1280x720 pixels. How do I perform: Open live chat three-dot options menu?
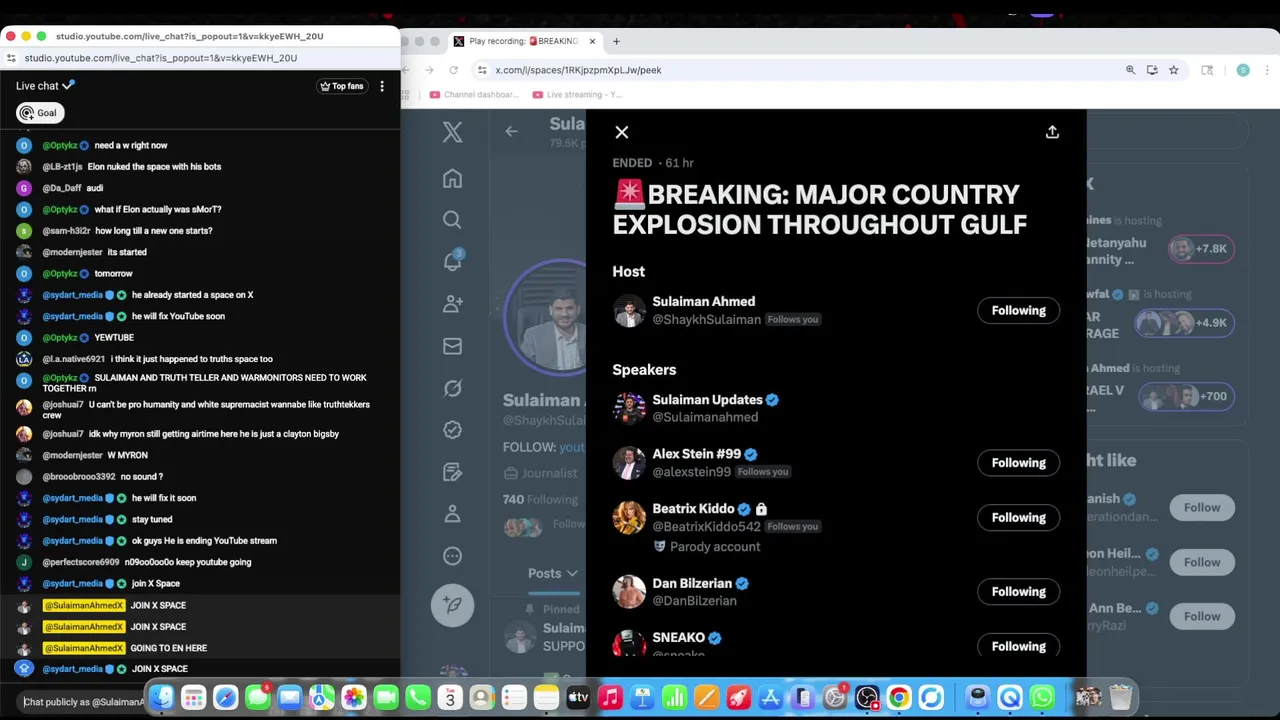pos(382,86)
